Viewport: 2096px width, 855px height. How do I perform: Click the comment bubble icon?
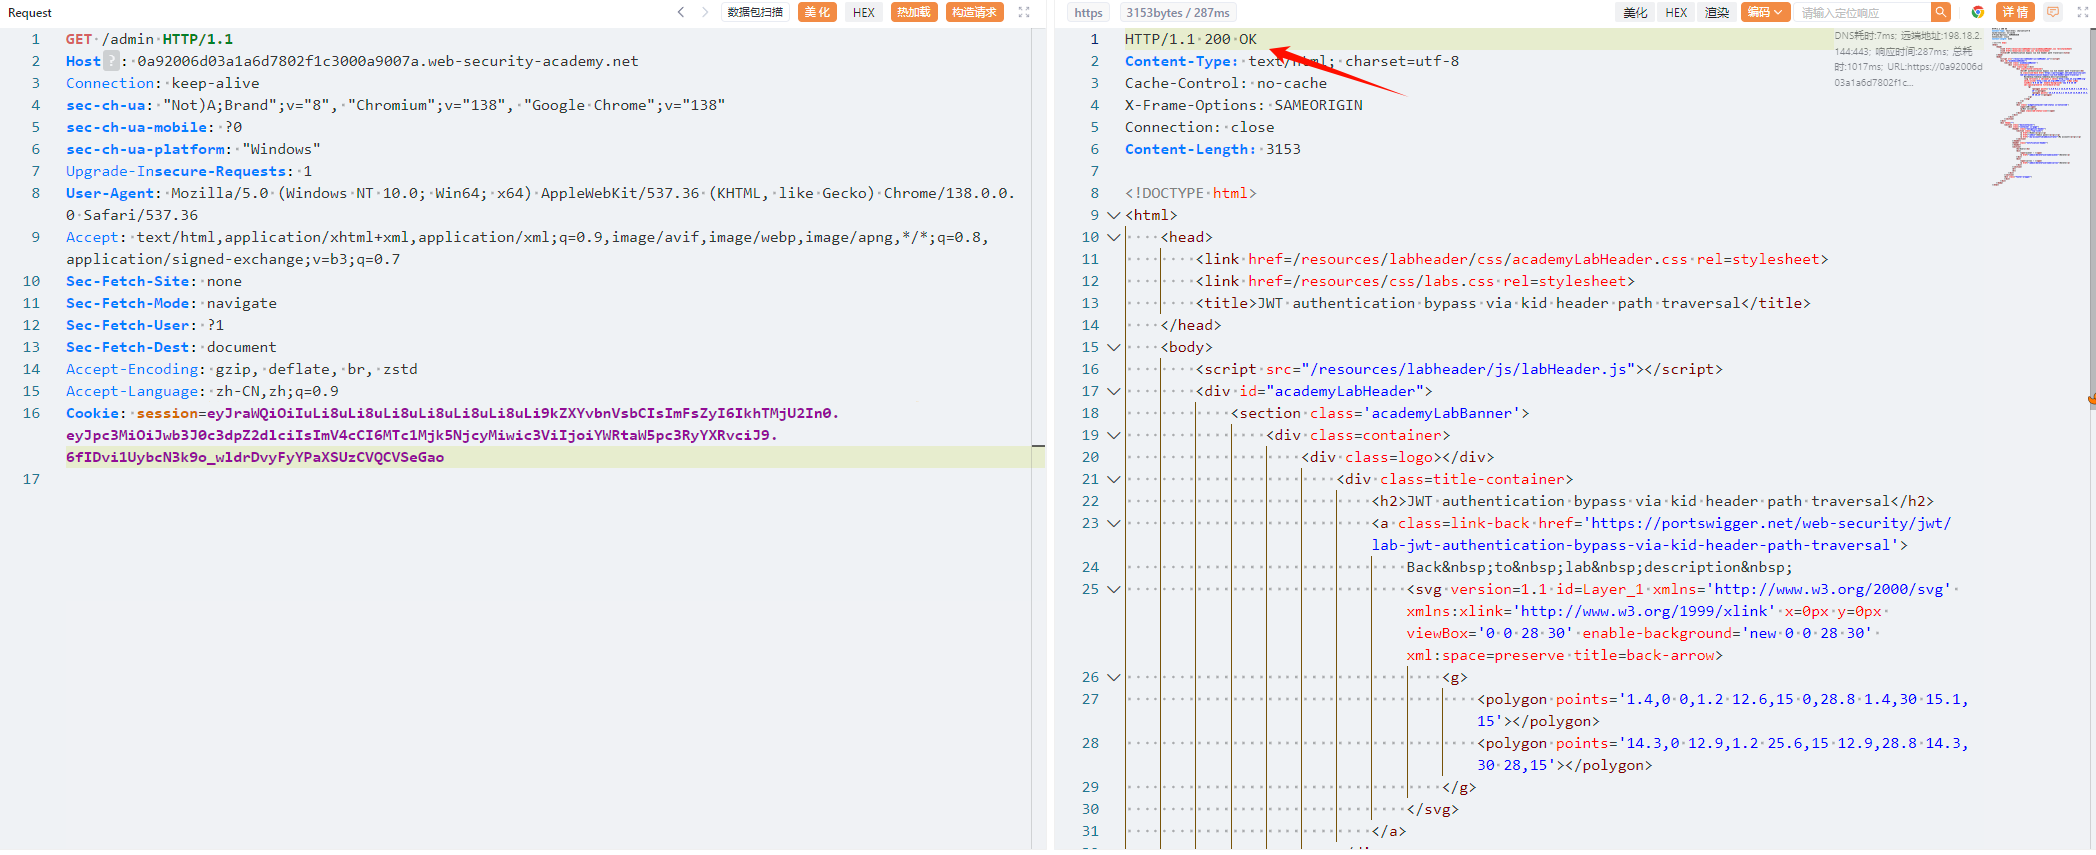[2053, 12]
